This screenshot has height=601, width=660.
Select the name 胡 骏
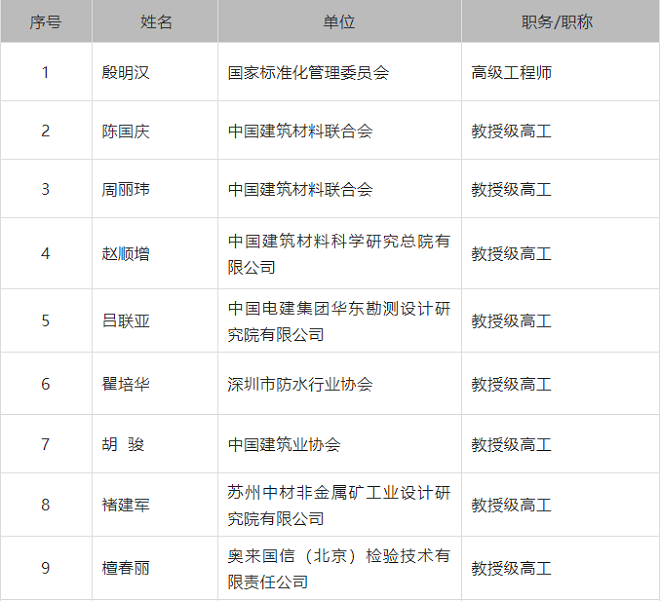click(x=123, y=444)
